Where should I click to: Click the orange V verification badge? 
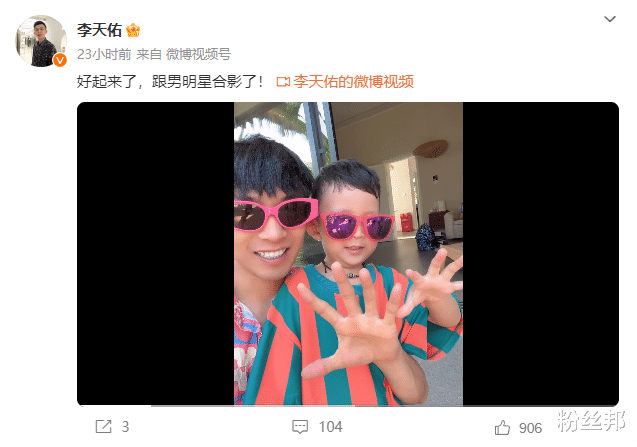point(60,60)
